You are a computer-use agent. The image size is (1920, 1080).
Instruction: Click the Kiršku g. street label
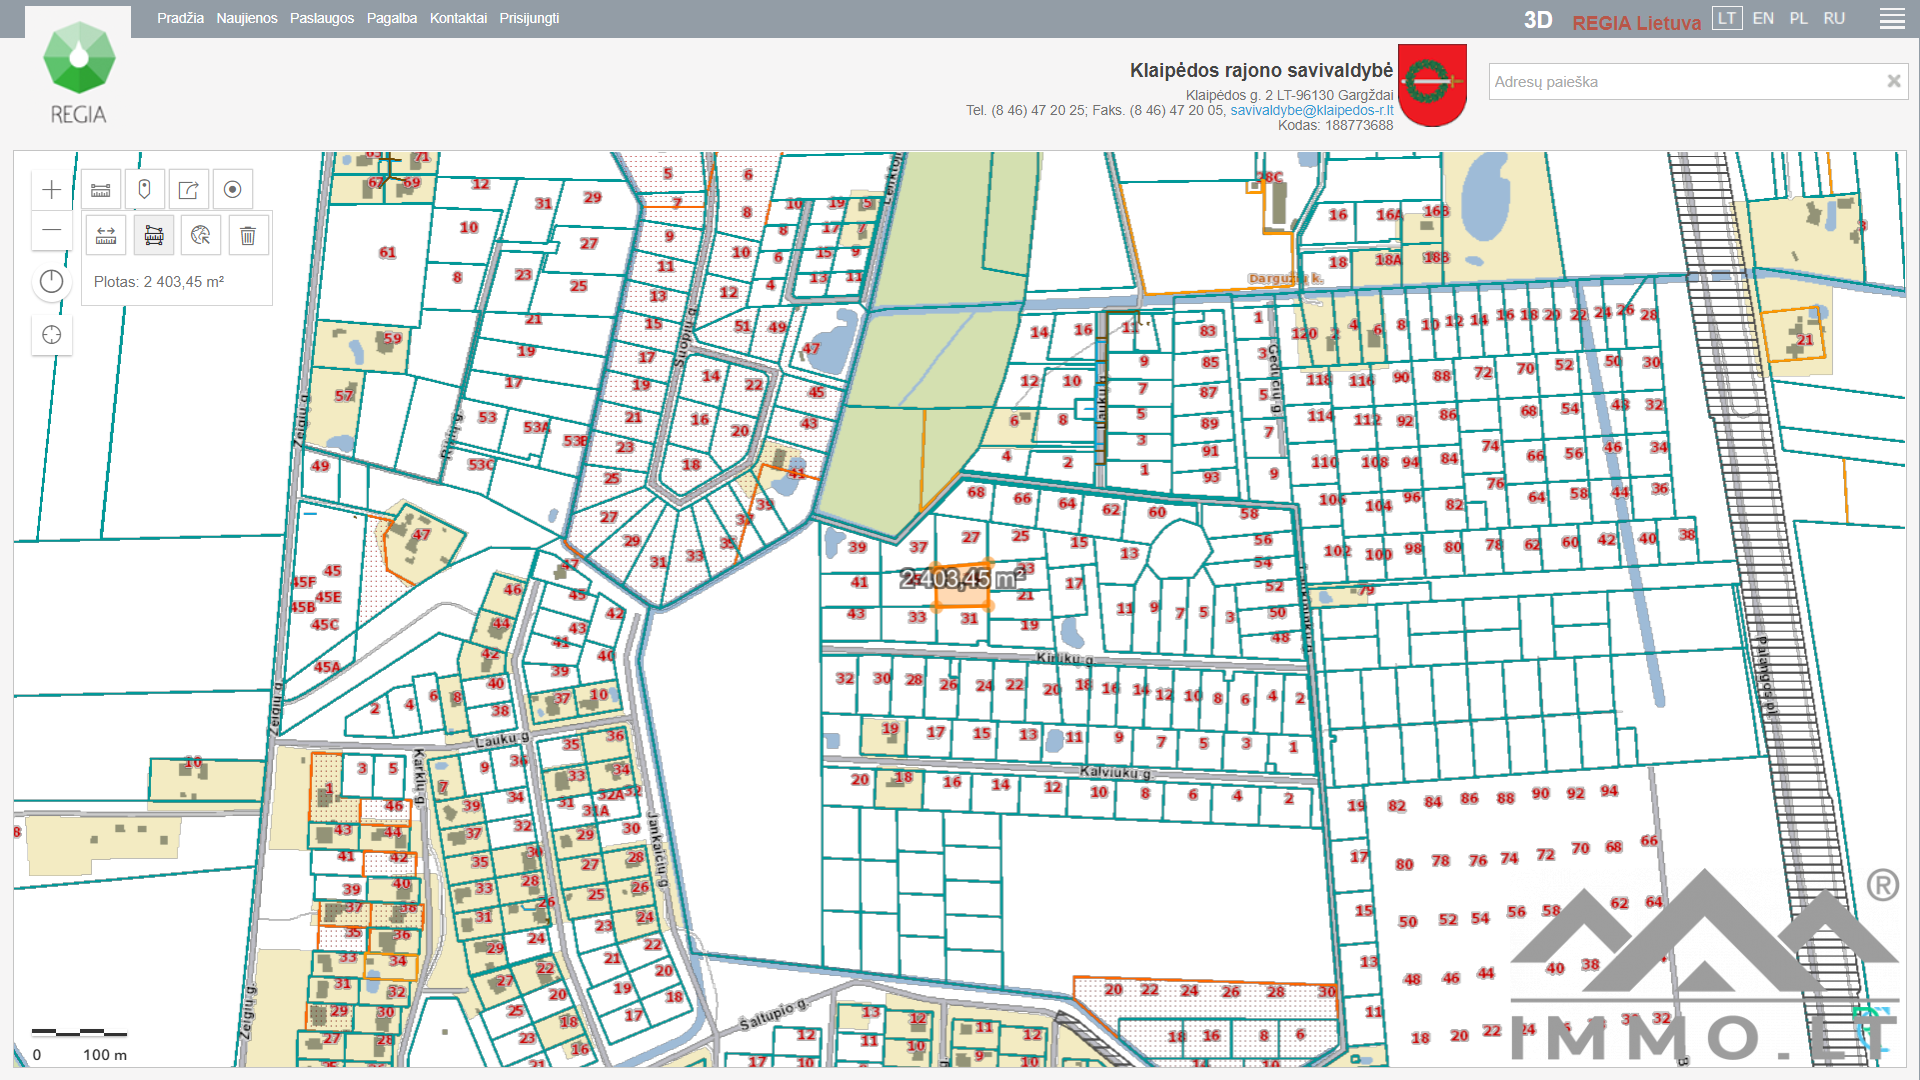(x=1064, y=658)
